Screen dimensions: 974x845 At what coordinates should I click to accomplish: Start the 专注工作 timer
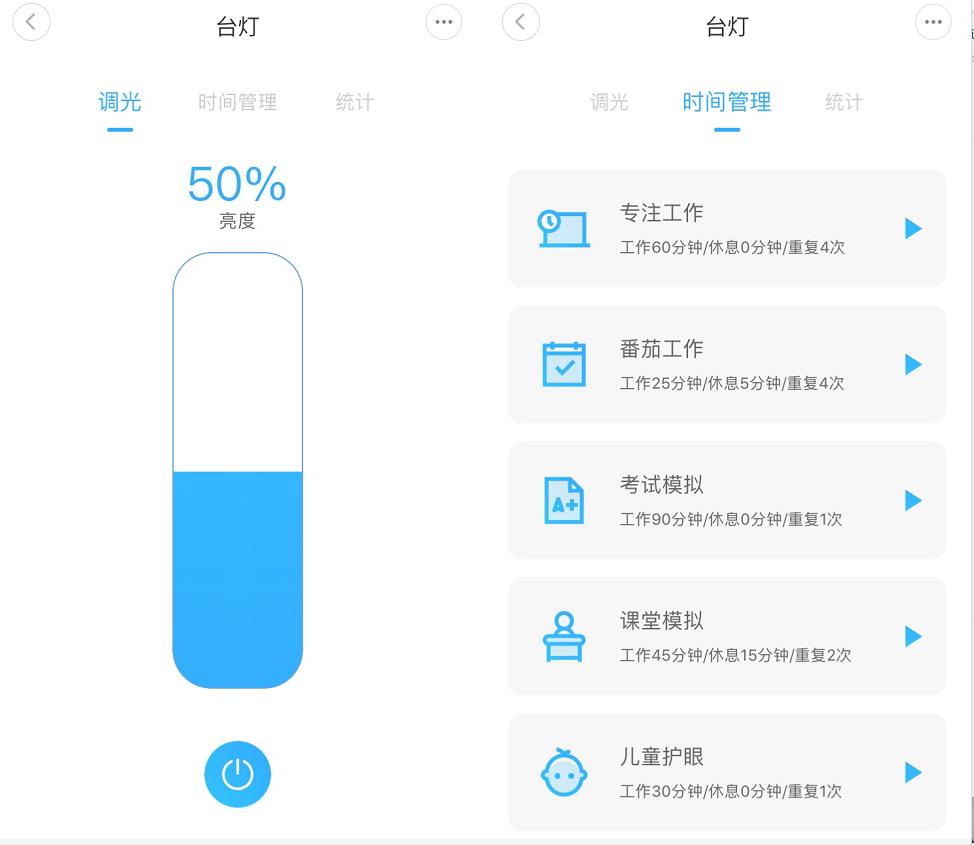912,228
